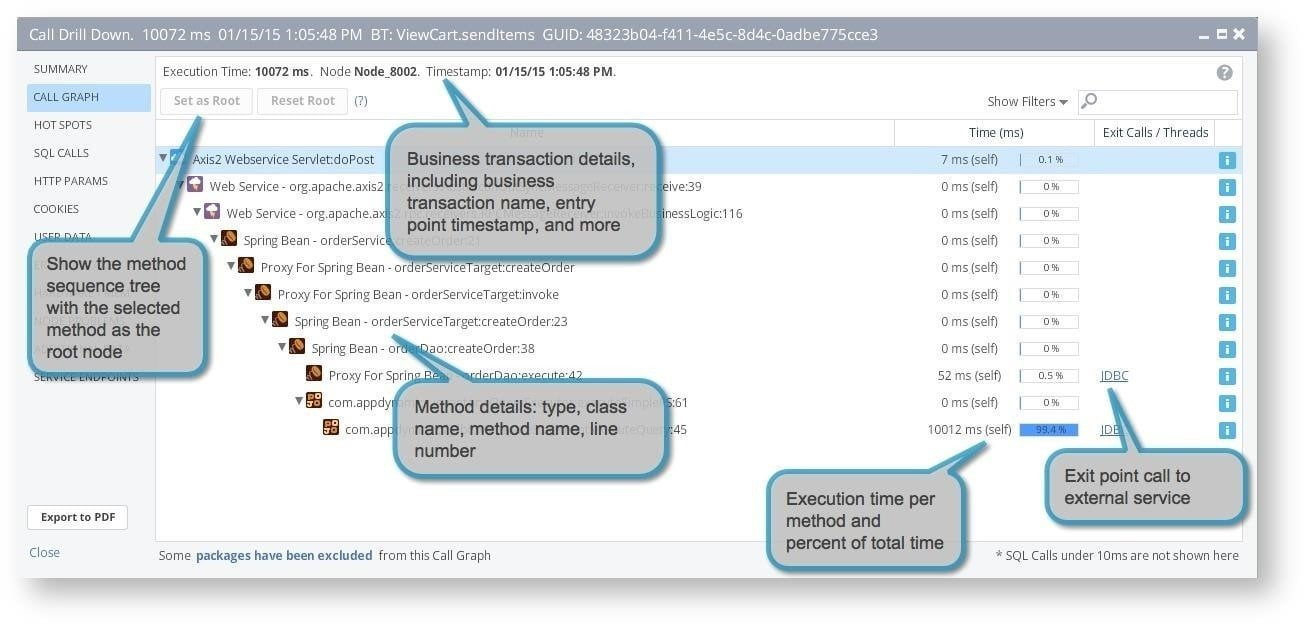Click the Close link in the sidebar
Viewport: 1306px width, 626px height.
click(44, 553)
